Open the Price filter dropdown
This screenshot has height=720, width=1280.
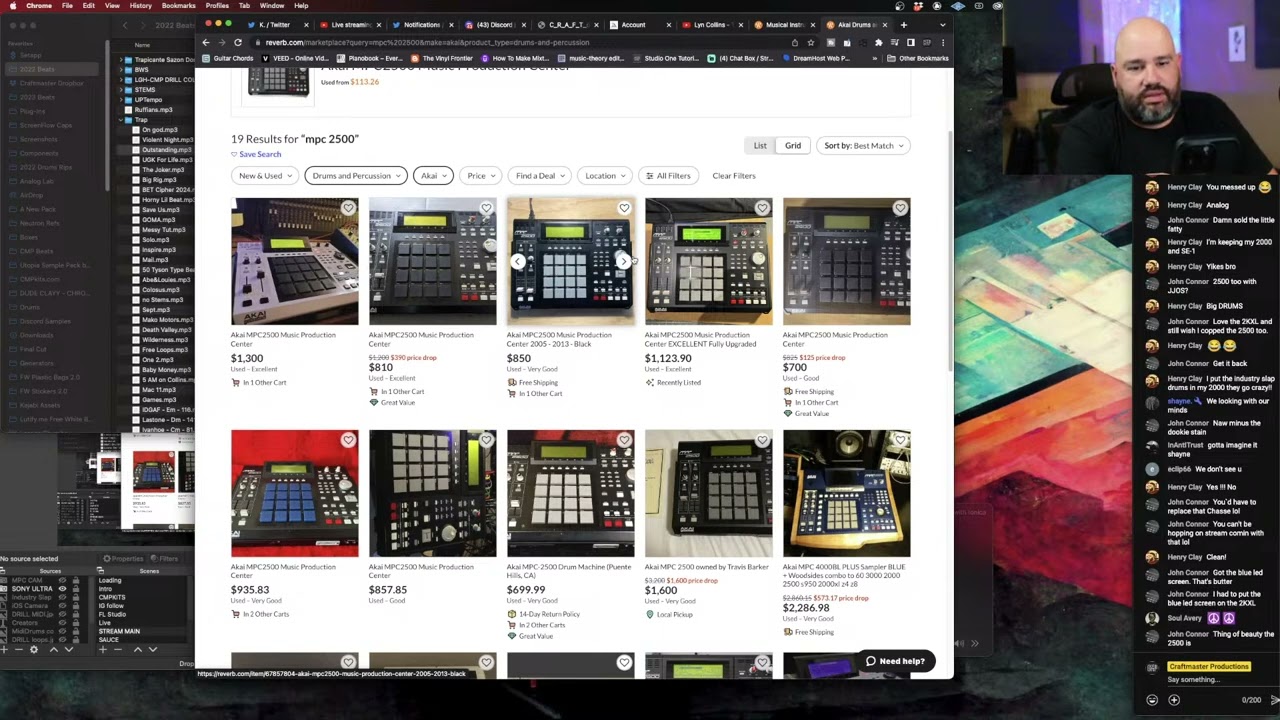pos(480,176)
